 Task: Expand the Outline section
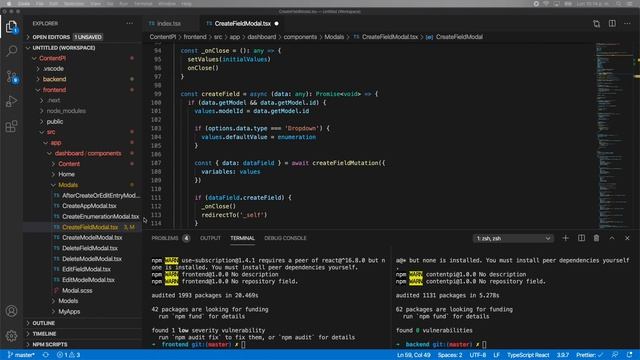(82, 323)
